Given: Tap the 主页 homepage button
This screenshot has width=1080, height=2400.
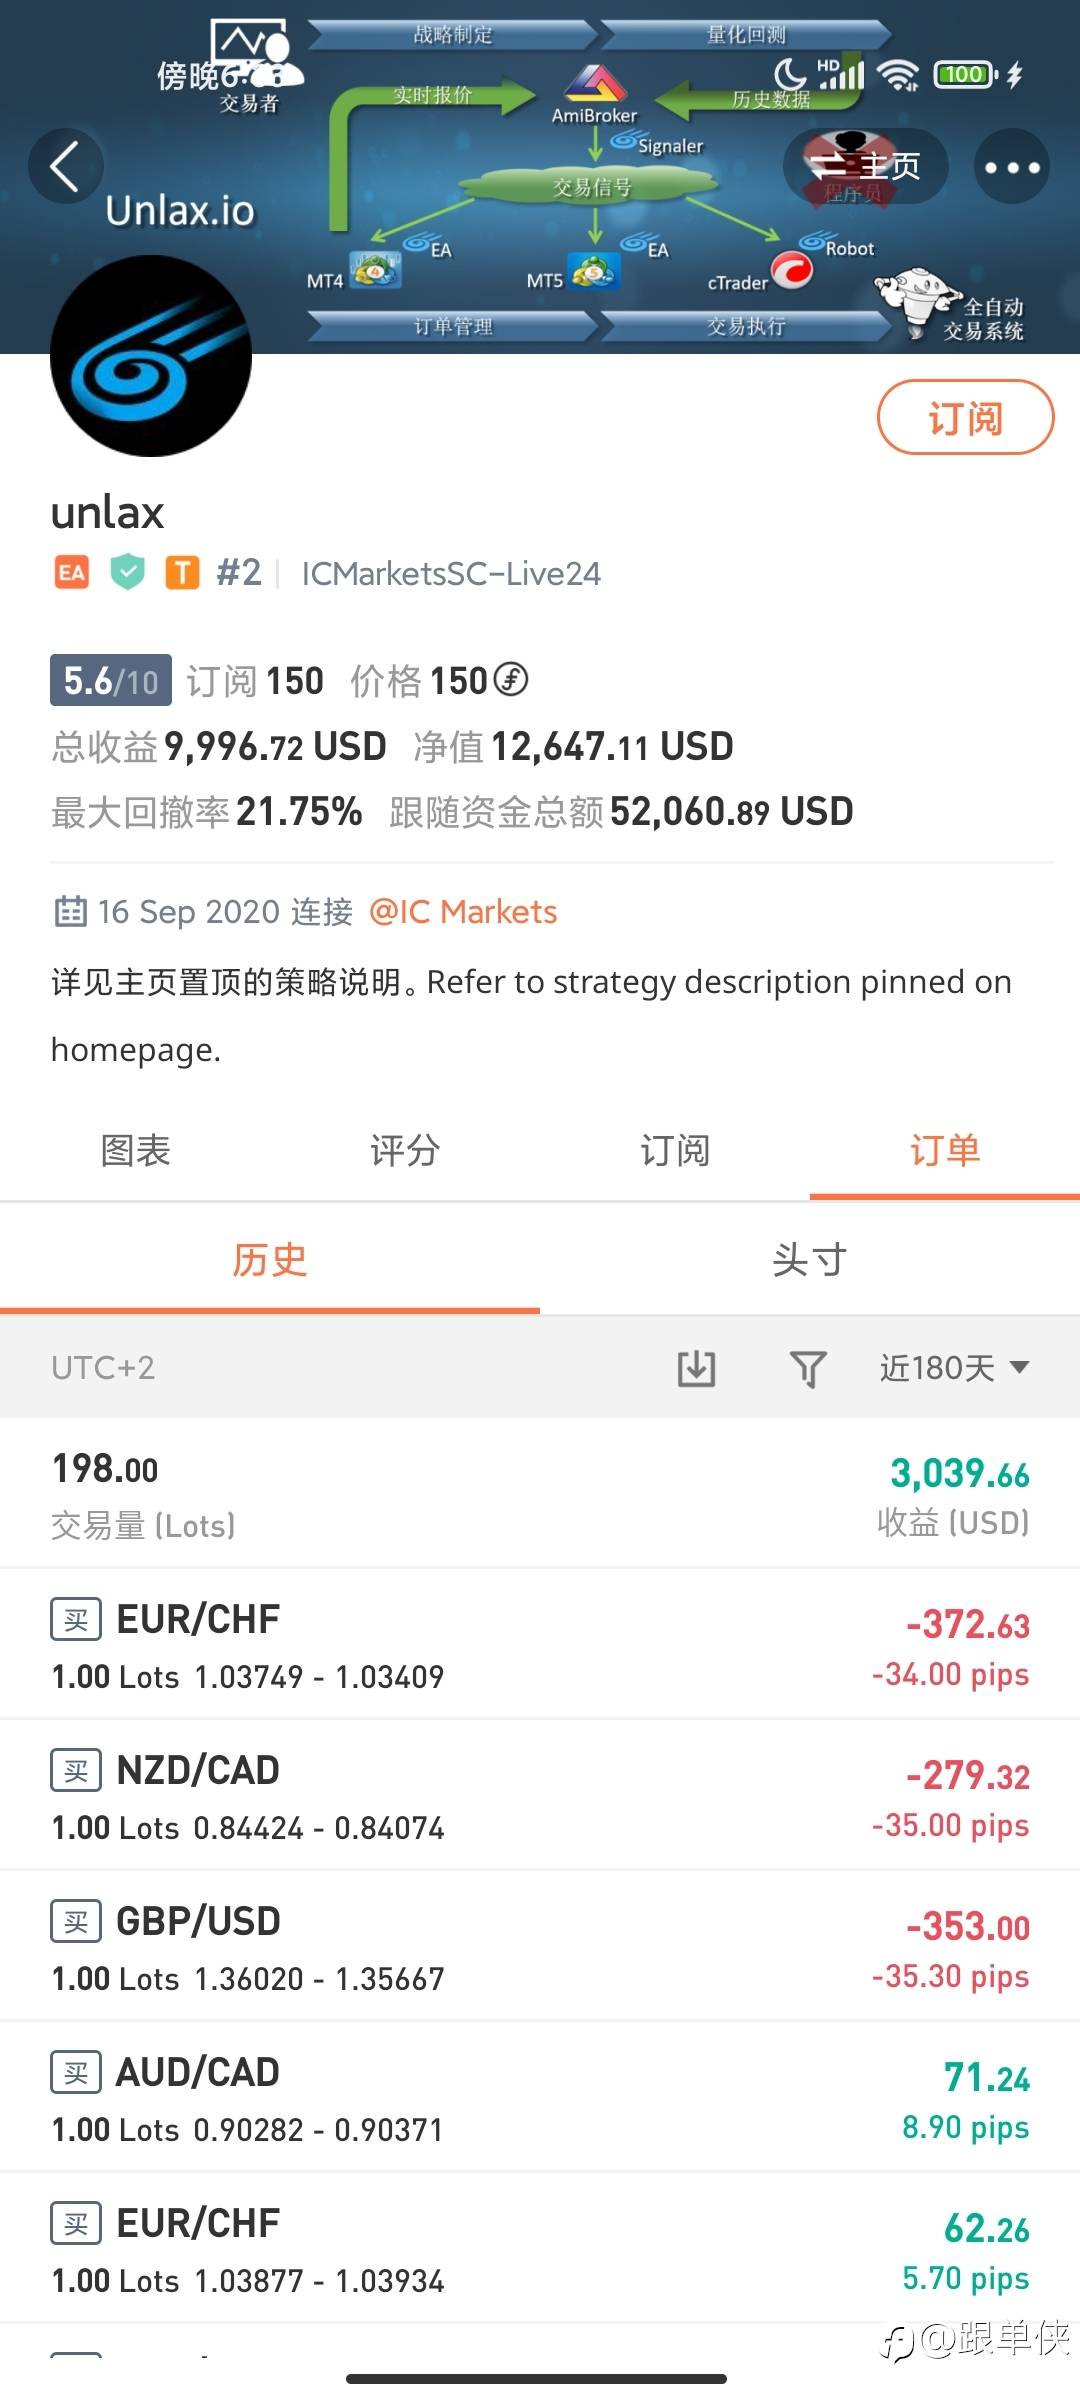Looking at the screenshot, I should (865, 166).
